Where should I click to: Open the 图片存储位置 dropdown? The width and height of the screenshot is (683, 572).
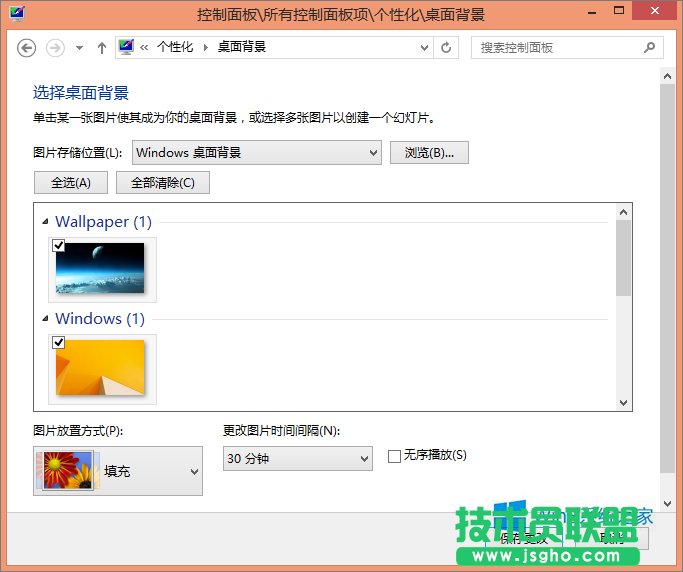[x=257, y=152]
